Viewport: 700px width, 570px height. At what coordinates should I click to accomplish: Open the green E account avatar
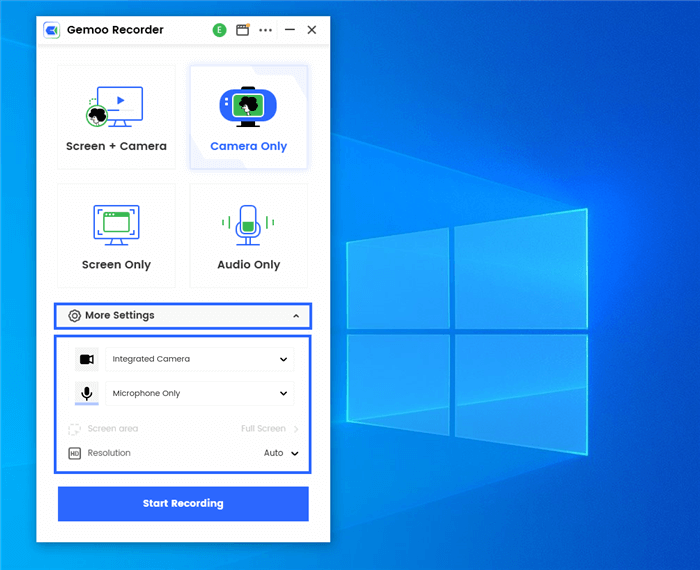pos(219,30)
